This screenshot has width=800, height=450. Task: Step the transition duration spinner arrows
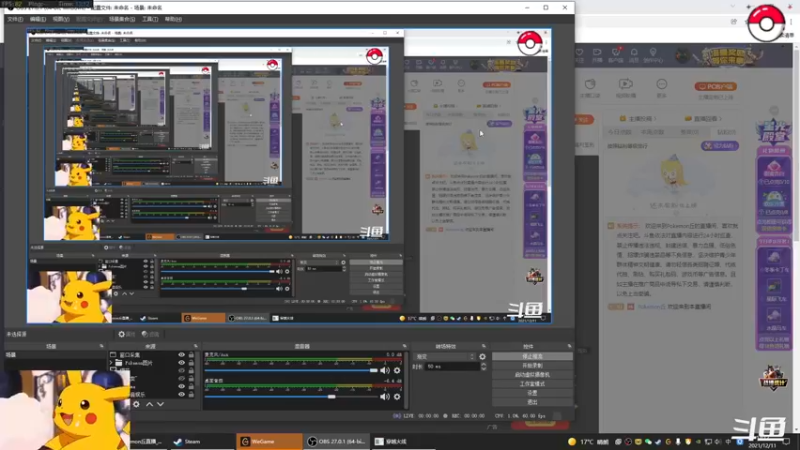click(x=483, y=366)
